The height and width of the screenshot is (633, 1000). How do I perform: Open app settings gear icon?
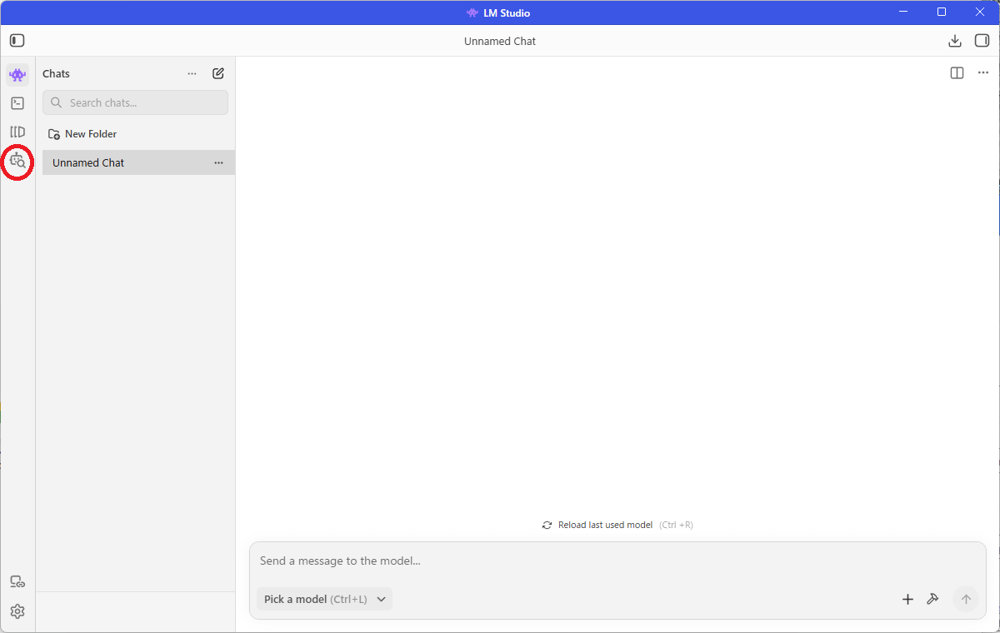[x=17, y=611]
